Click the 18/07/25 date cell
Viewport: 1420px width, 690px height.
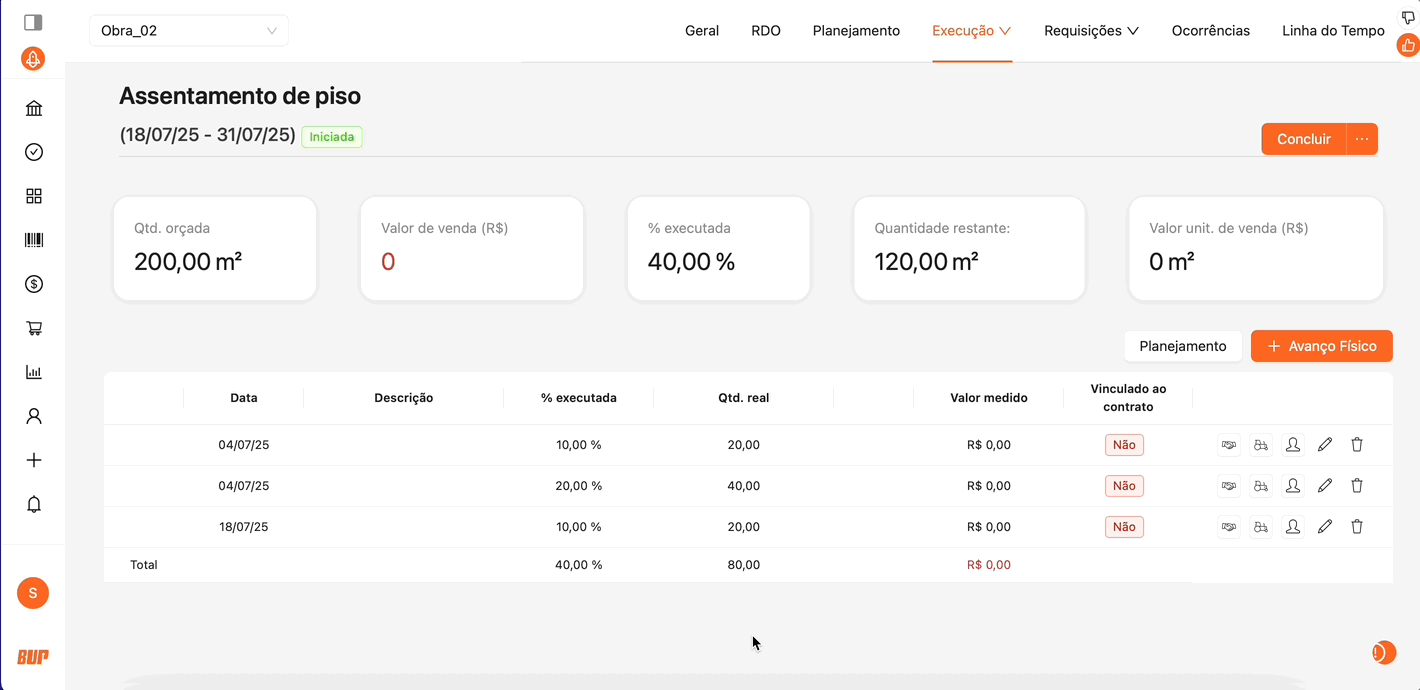(x=244, y=527)
